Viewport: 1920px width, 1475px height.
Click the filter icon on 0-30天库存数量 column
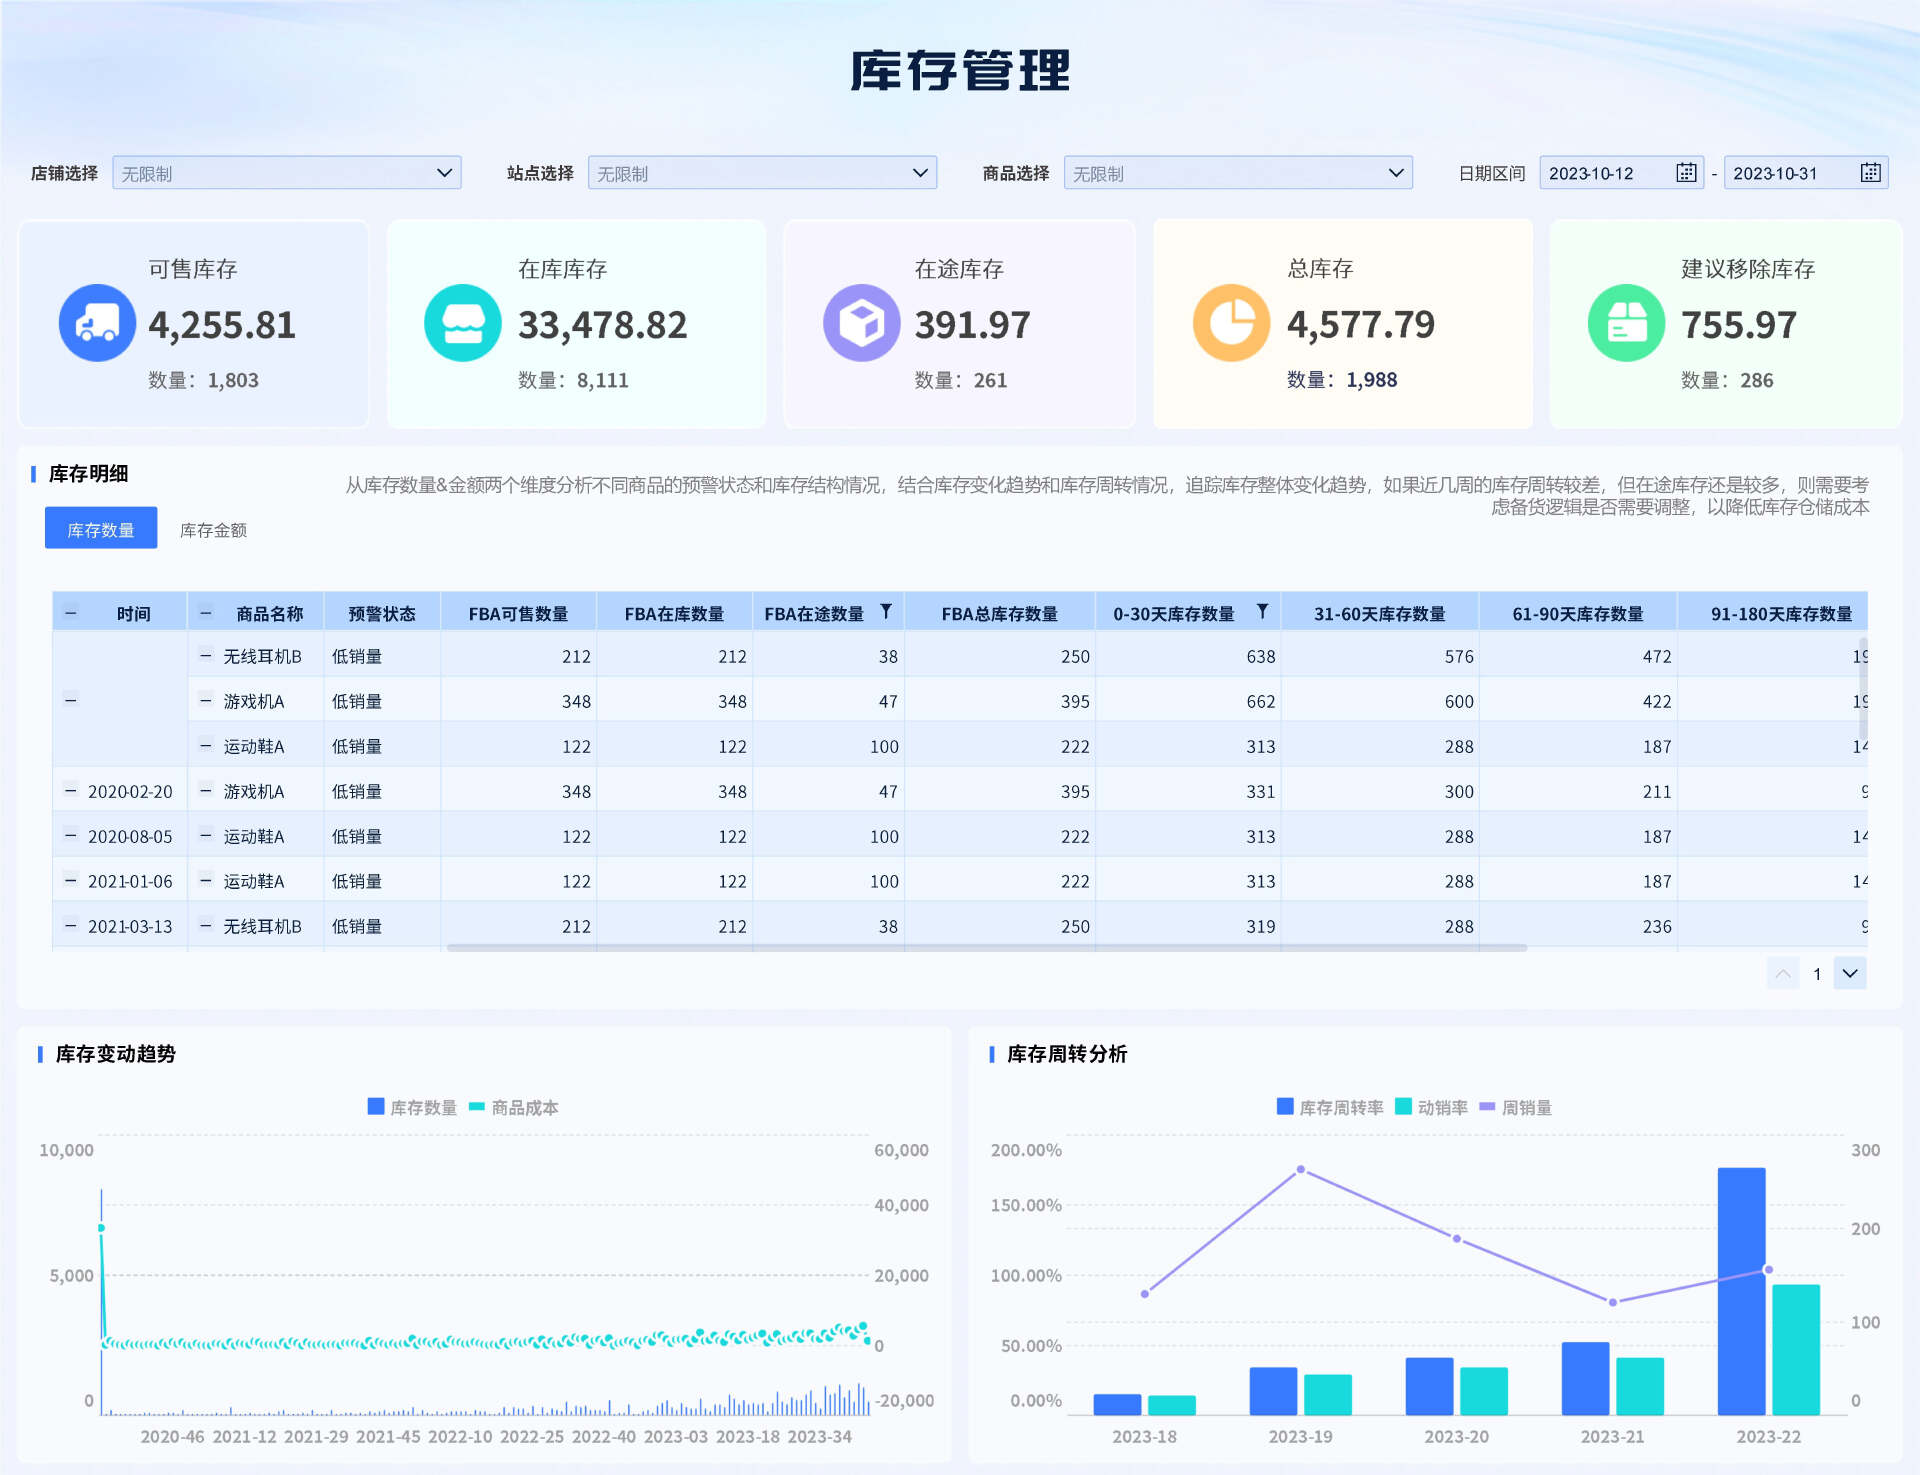coord(1262,611)
